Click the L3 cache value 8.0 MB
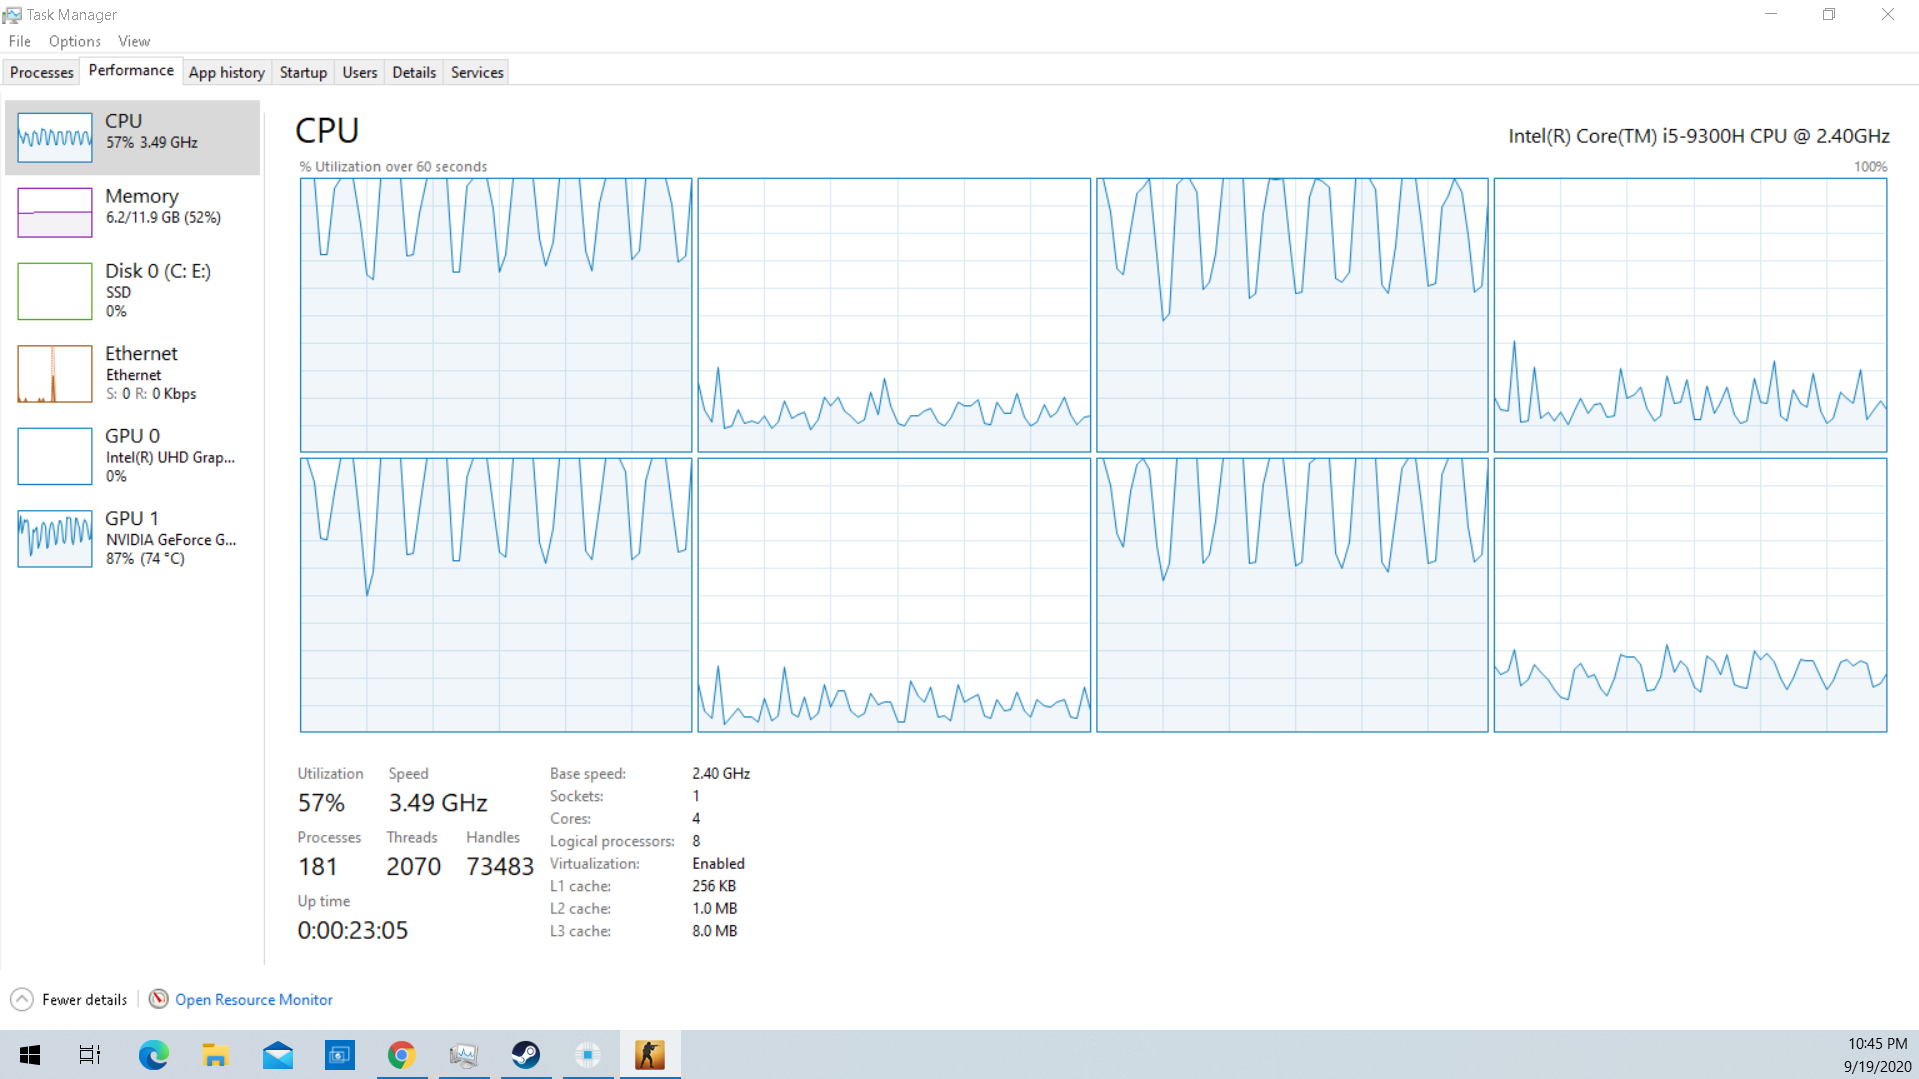This screenshot has height=1079, width=1919. 715,931
